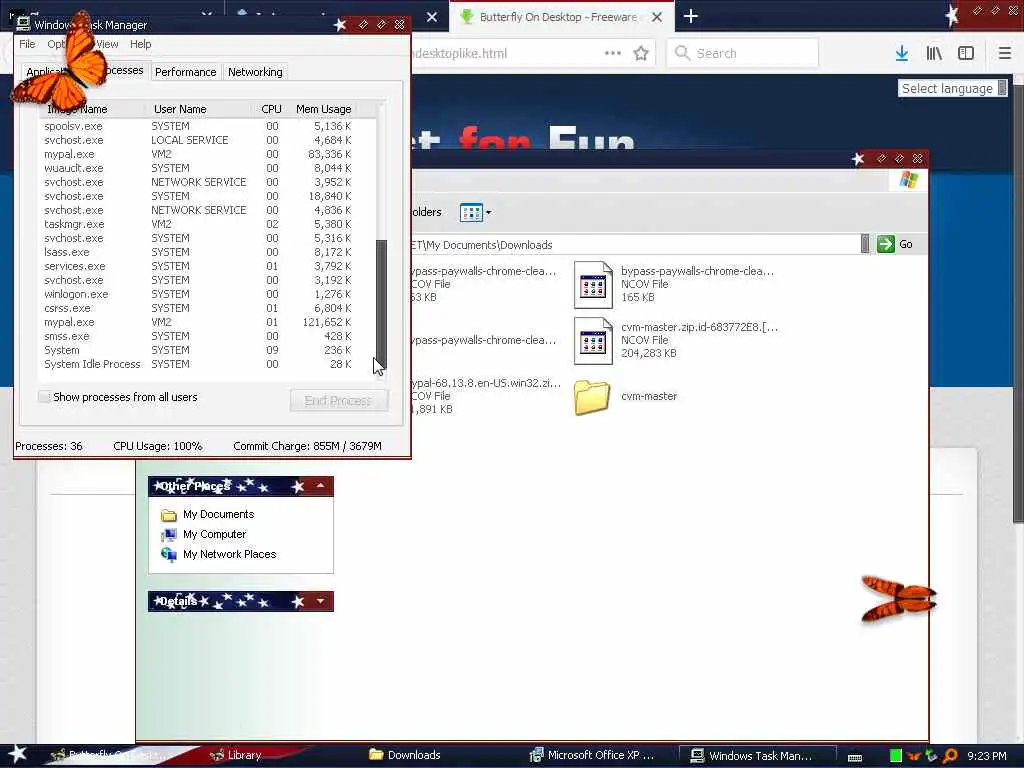Select the services.exe process row
Screen dimensions: 1024x768
(198, 266)
